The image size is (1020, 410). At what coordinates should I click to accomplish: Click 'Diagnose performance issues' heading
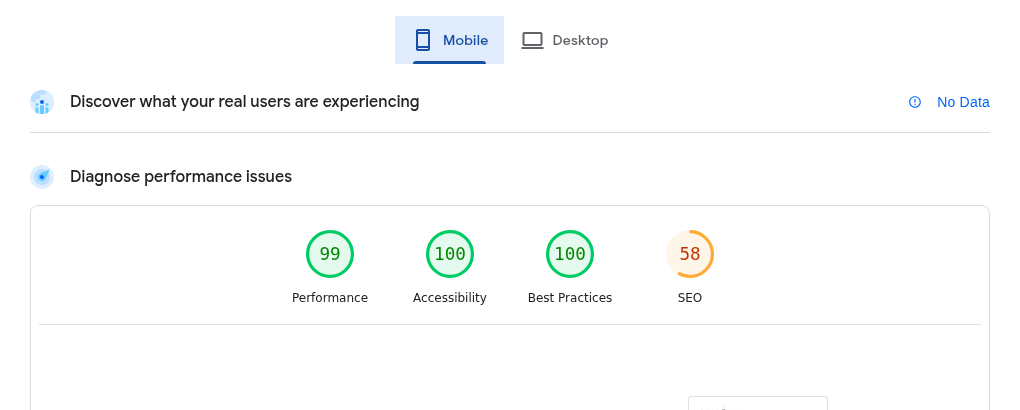coord(181,176)
